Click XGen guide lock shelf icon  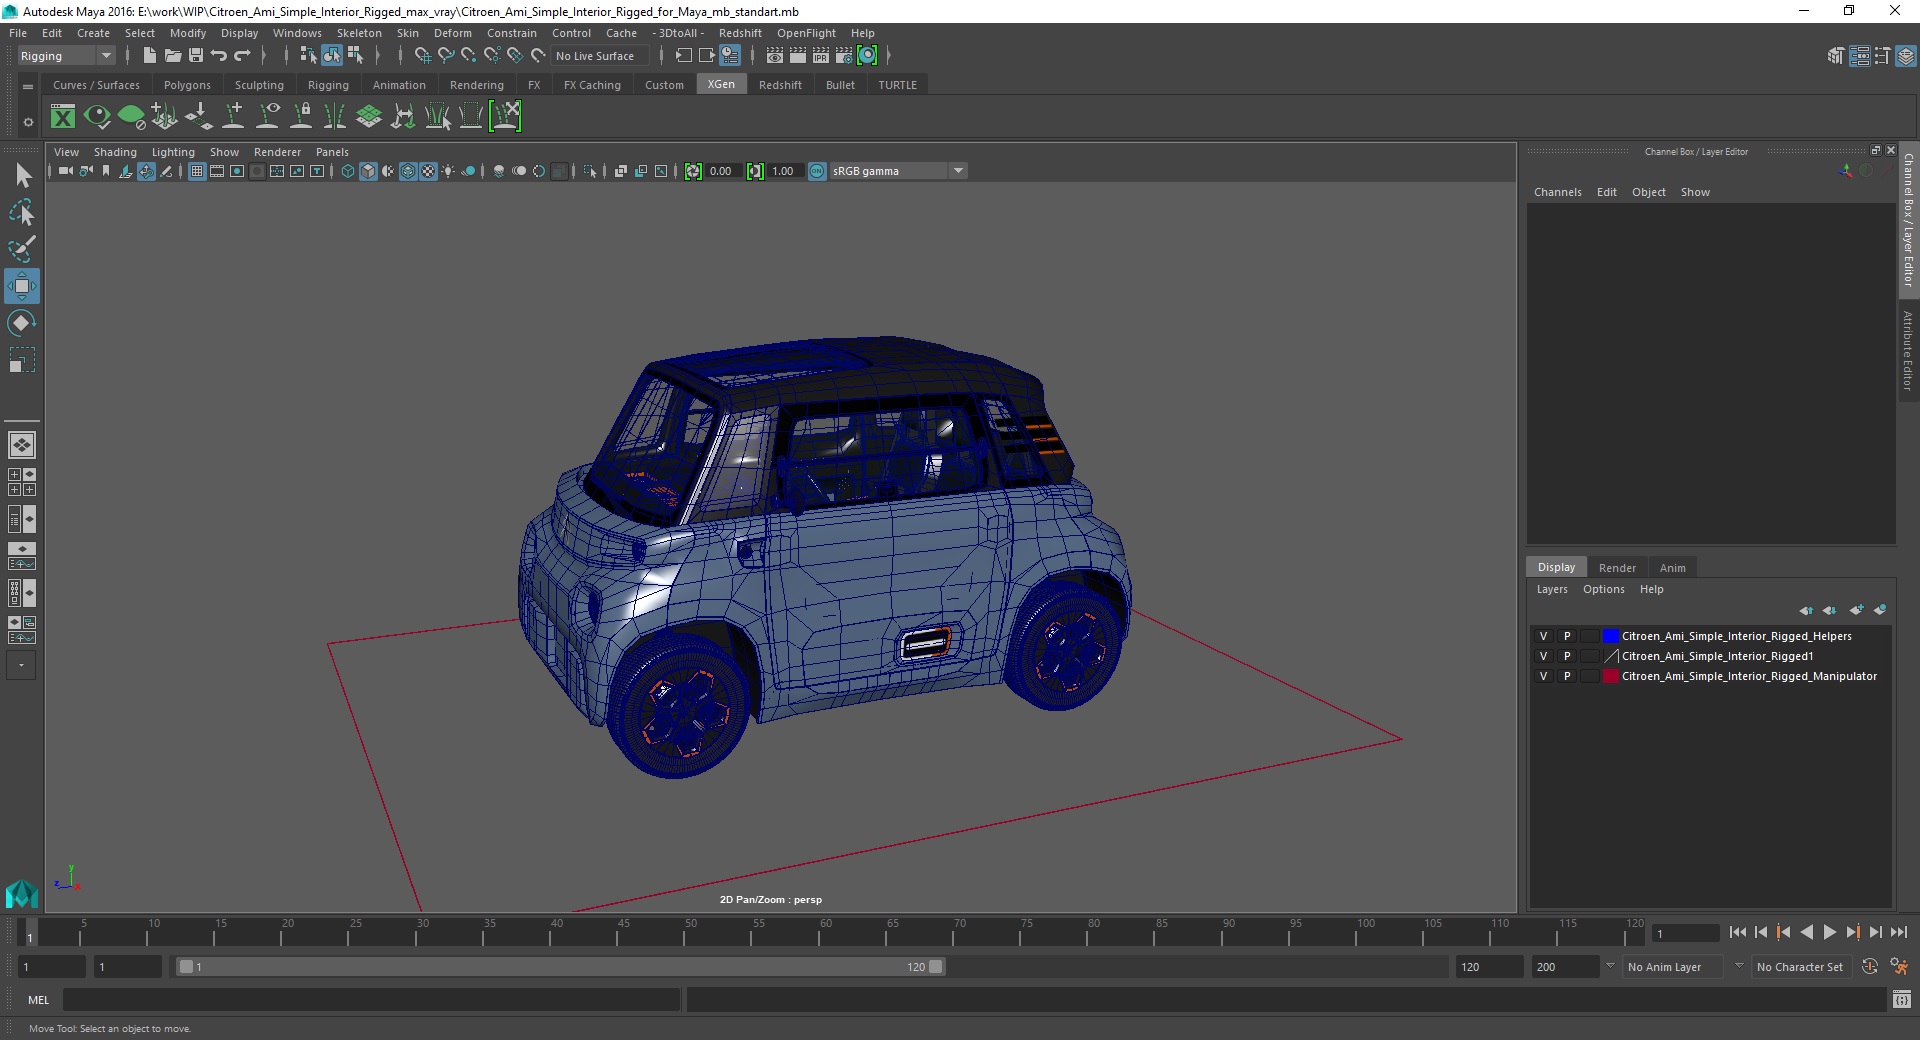301,117
